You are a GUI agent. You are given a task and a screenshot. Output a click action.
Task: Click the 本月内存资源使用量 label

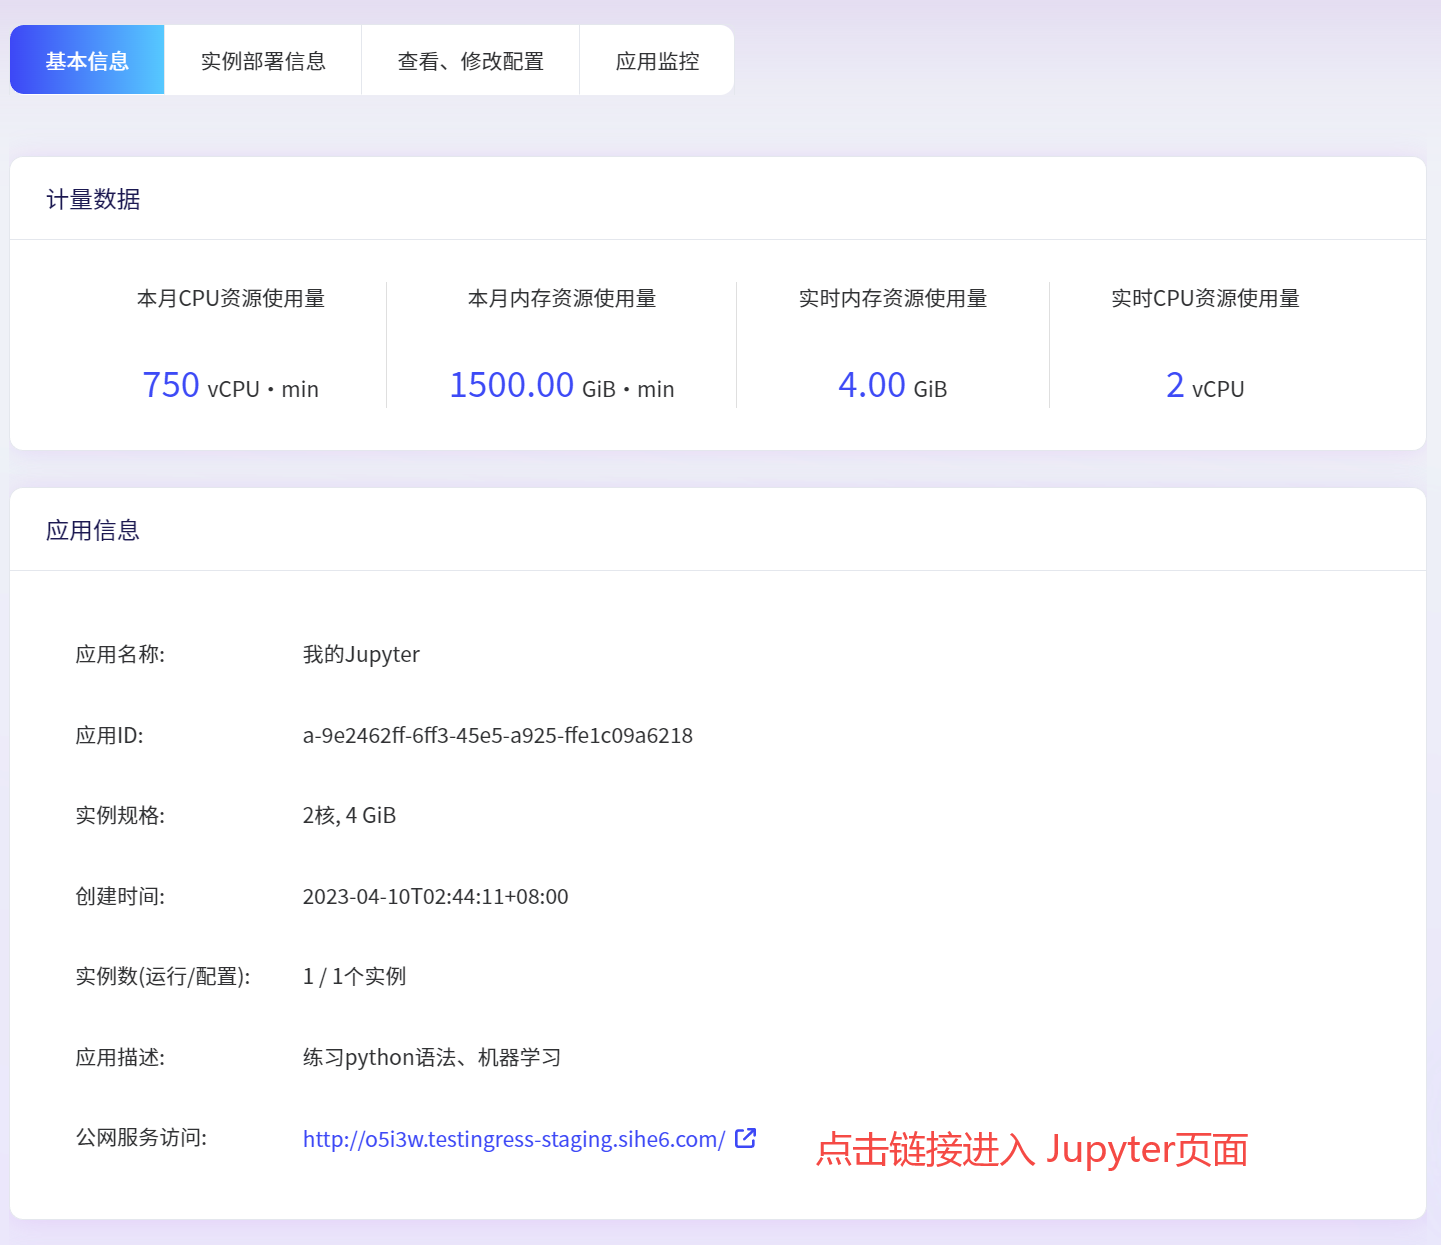coord(562,298)
